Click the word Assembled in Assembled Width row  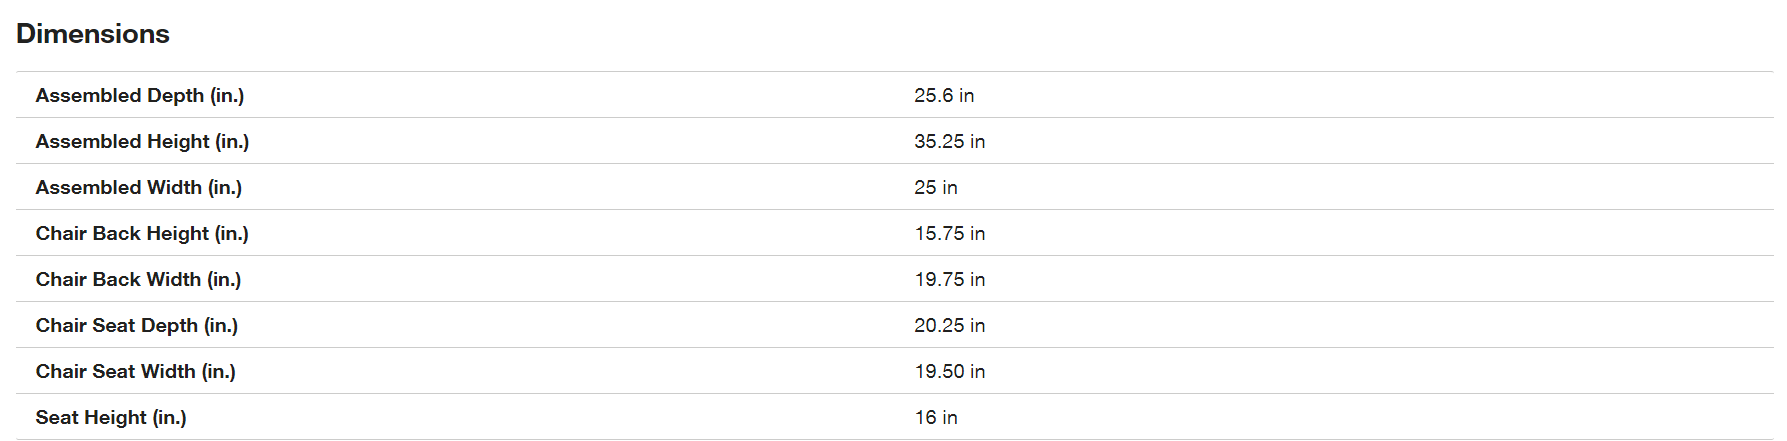tap(75, 187)
